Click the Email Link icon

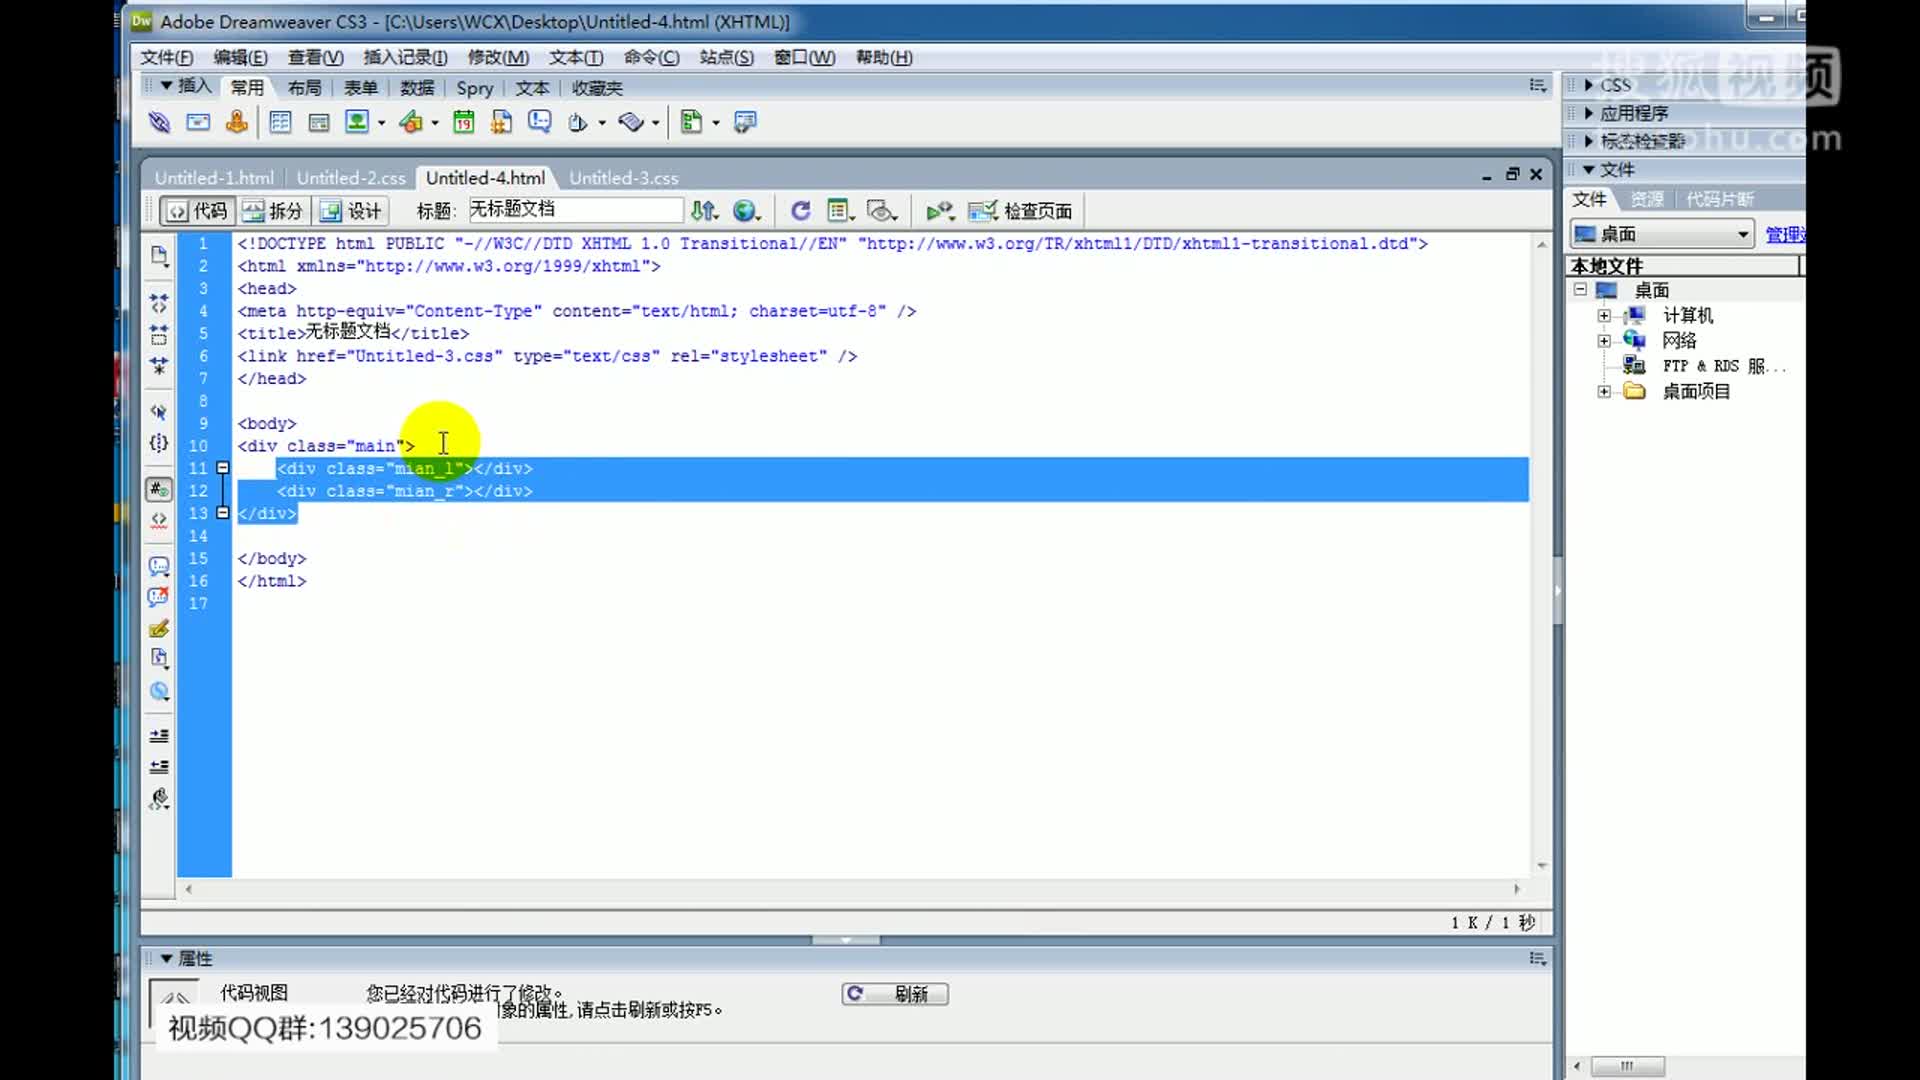tap(198, 122)
